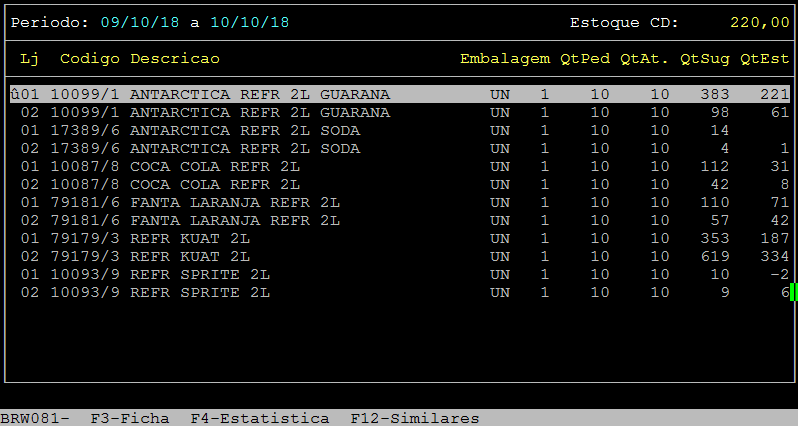Click the QtSug column header

pos(704,59)
